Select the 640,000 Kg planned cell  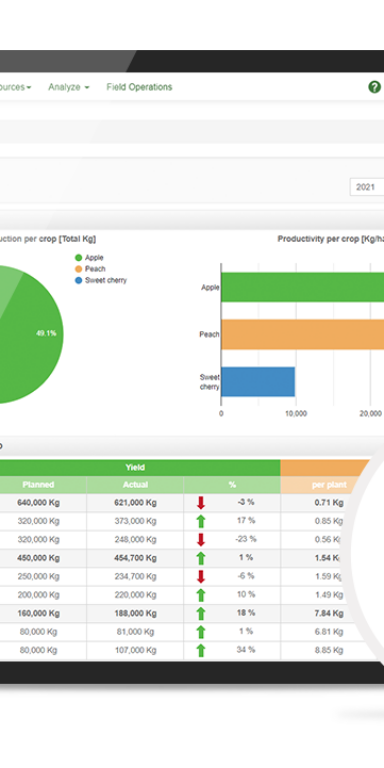tap(38, 503)
